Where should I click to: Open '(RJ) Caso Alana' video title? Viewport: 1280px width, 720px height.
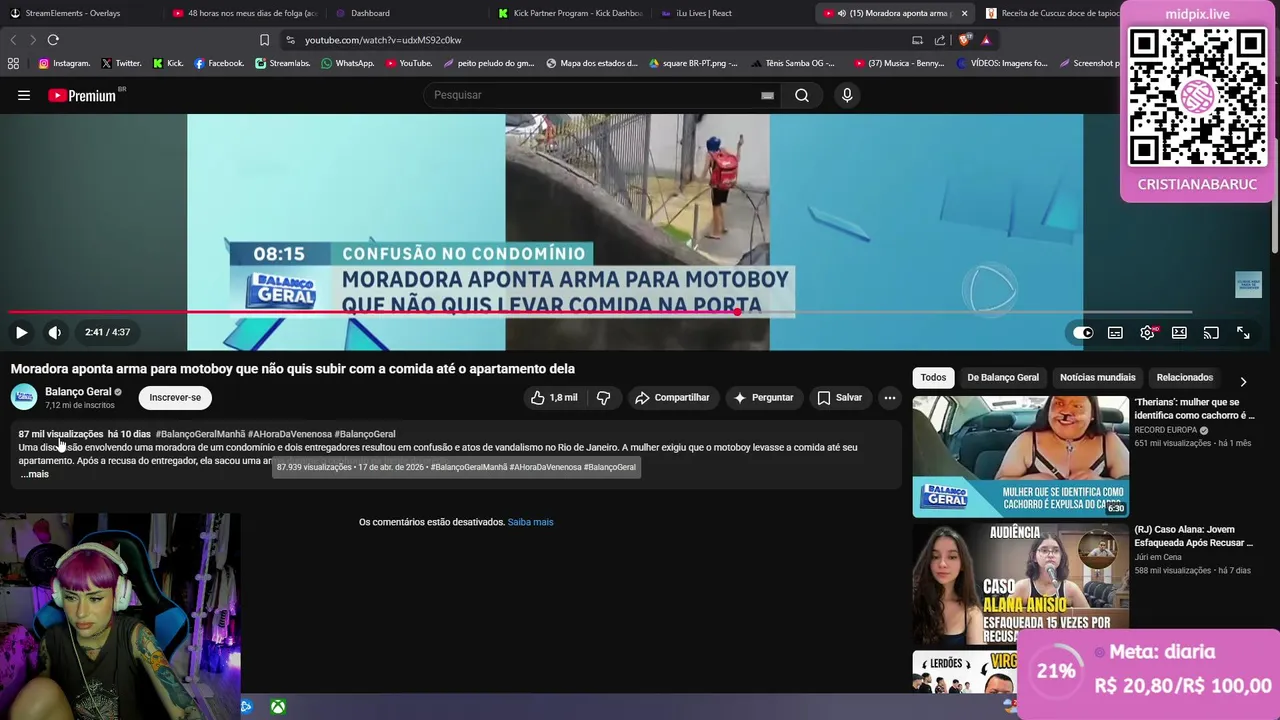pos(1193,536)
